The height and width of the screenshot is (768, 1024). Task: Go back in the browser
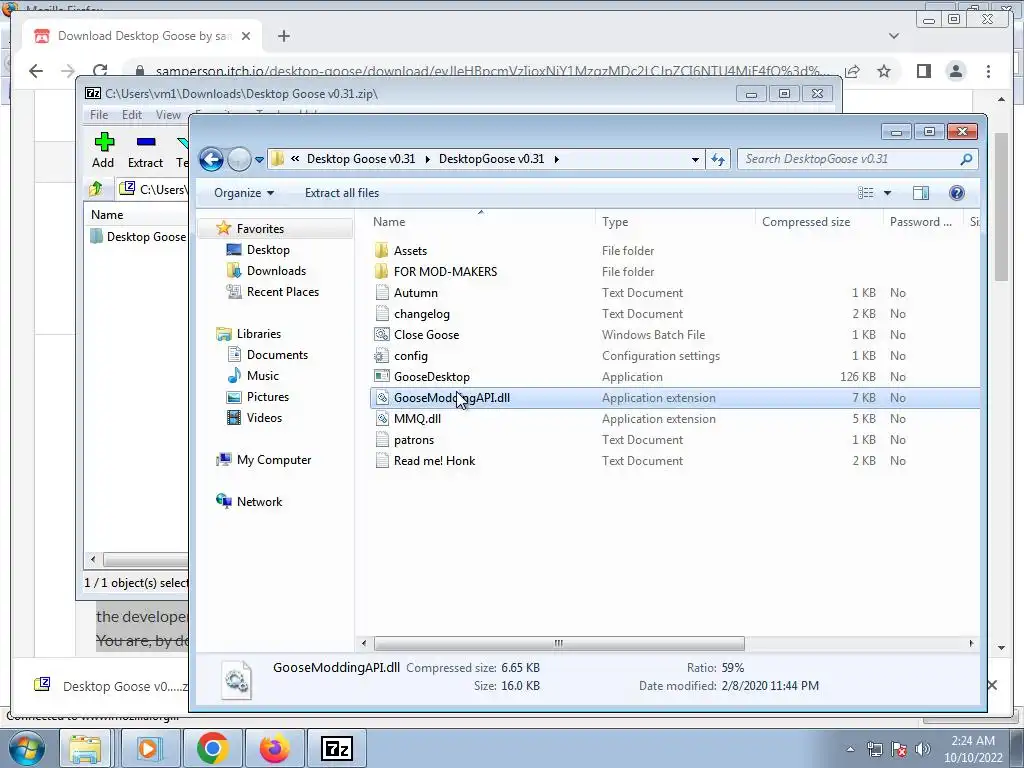coord(36,71)
